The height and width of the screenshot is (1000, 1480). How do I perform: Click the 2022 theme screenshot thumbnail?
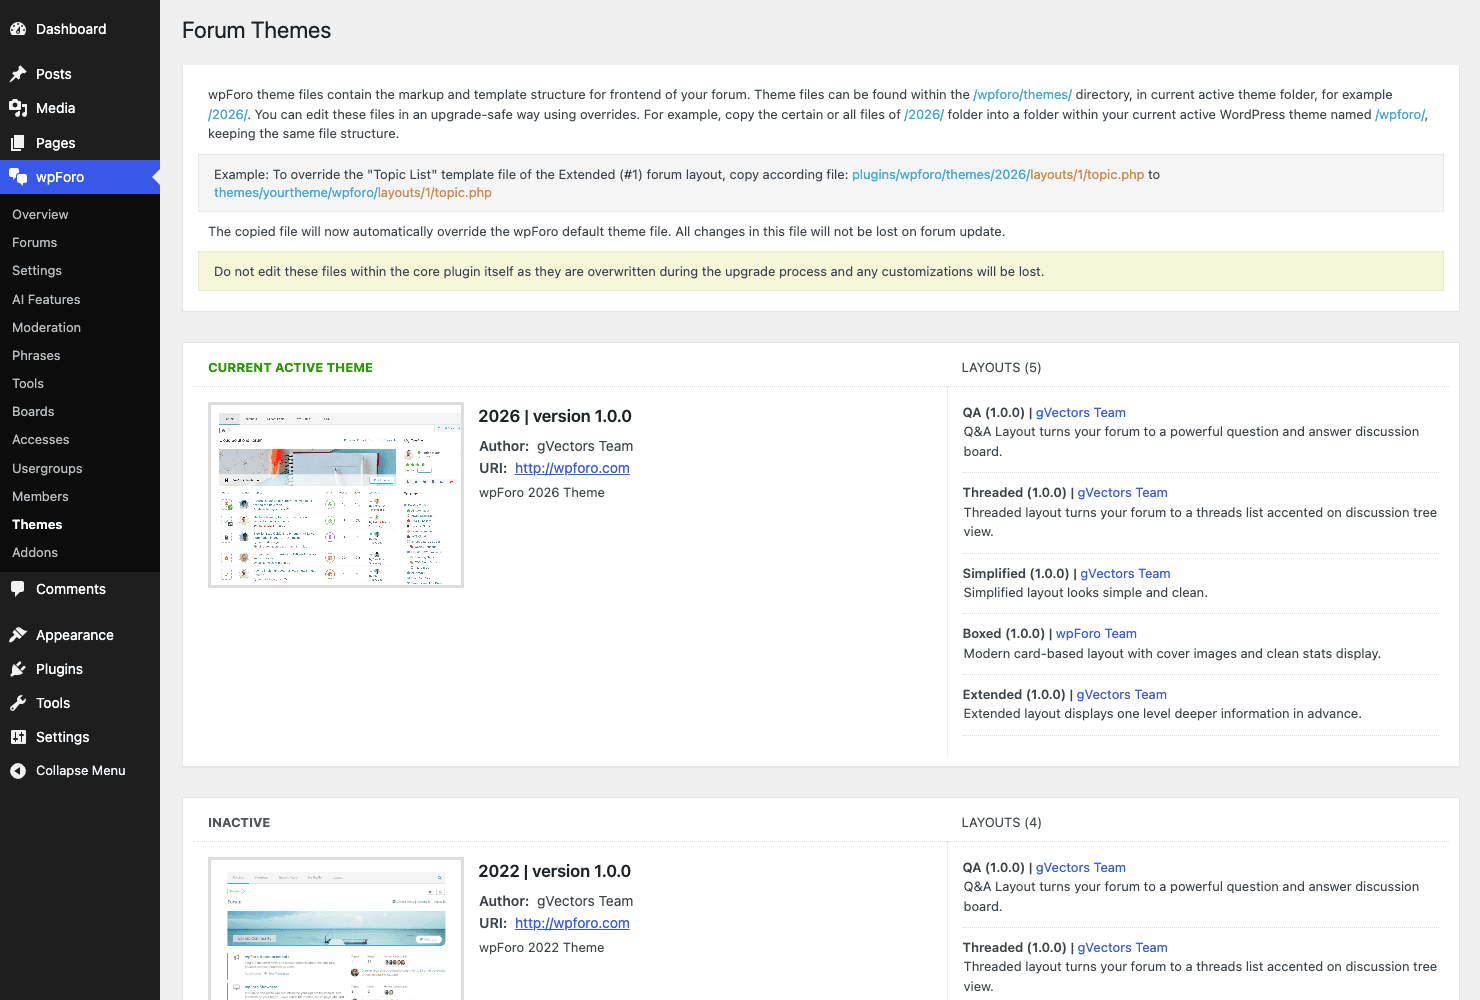(x=336, y=929)
